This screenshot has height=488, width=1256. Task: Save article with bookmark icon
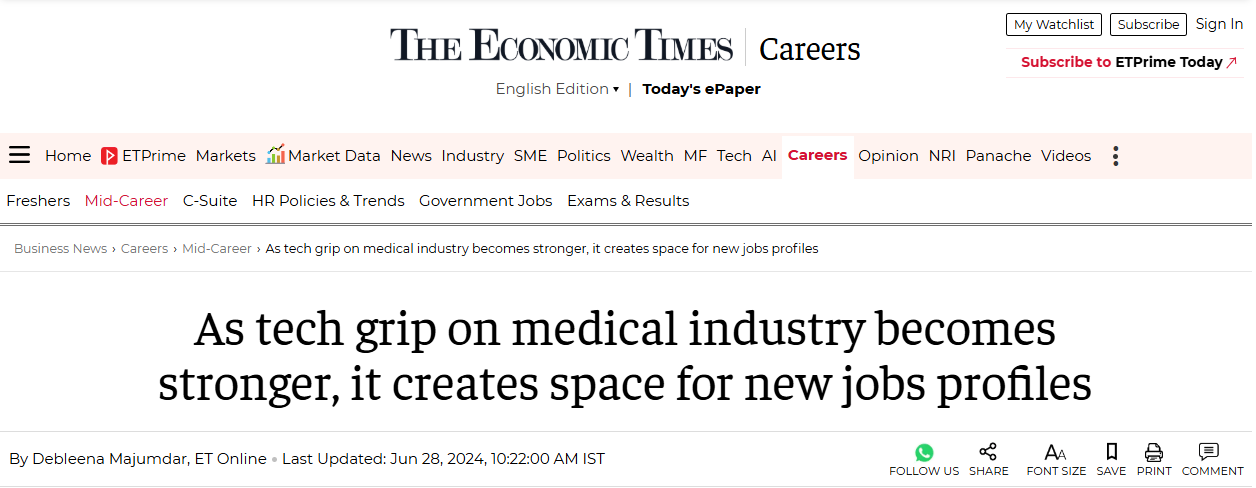coord(1111,452)
